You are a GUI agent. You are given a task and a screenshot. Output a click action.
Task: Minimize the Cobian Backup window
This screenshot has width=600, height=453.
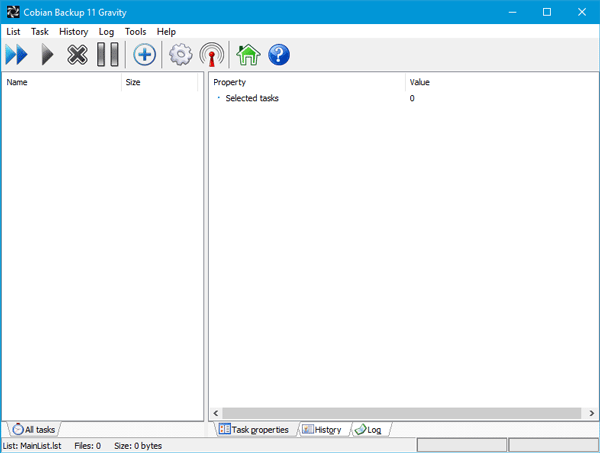click(512, 12)
